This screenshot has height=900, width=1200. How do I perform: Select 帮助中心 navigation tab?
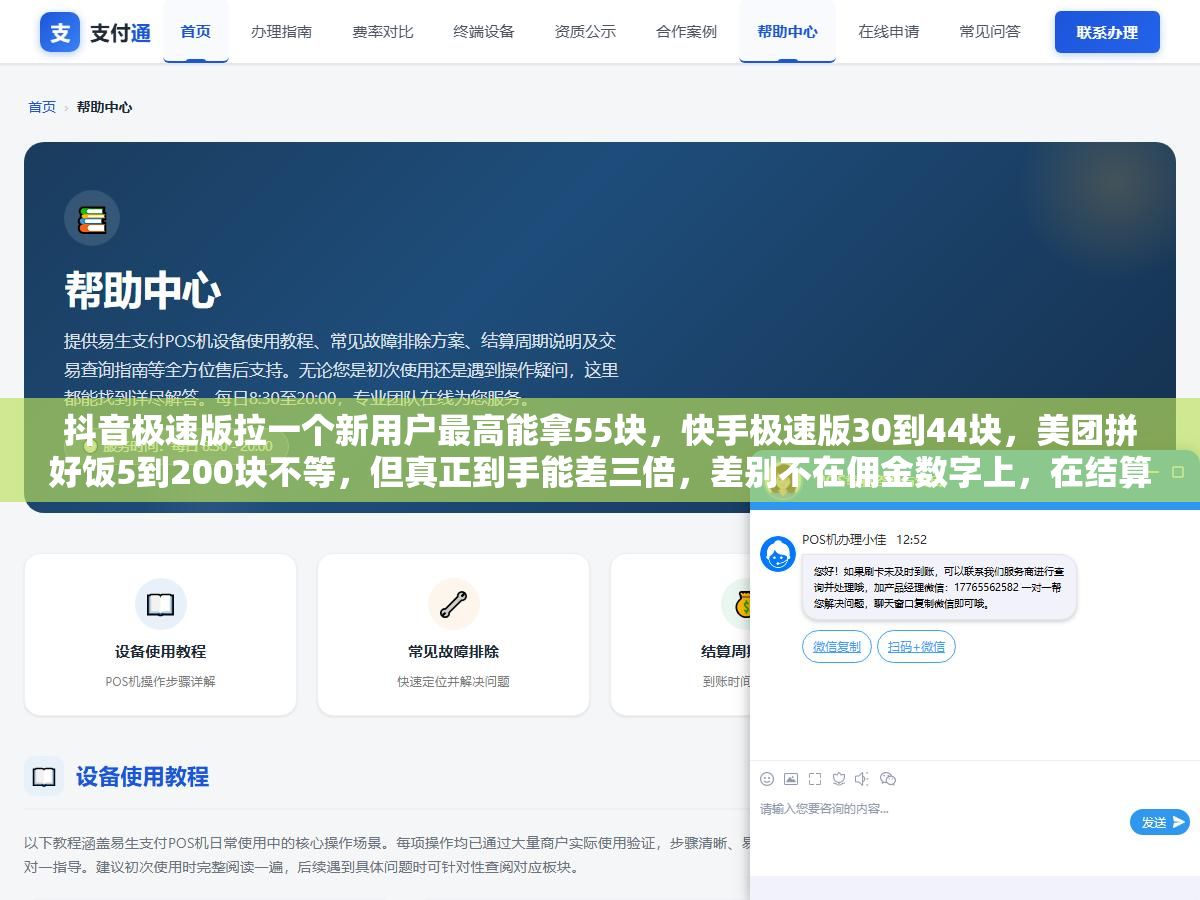787,31
